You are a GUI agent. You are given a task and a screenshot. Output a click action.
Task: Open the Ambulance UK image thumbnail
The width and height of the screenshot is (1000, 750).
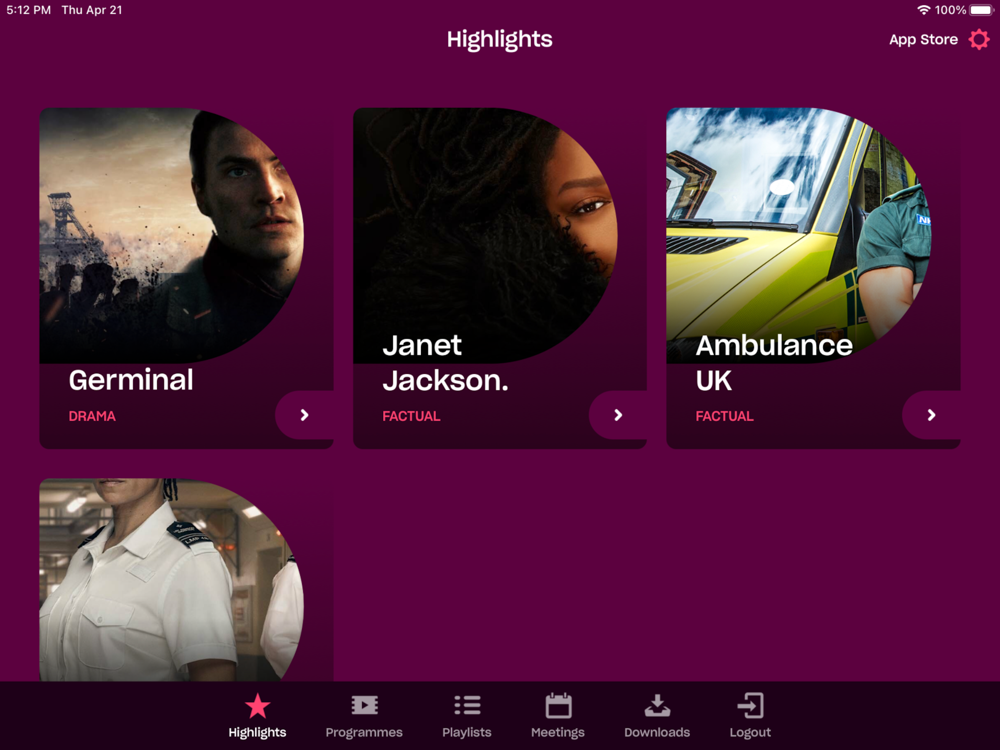[798, 235]
